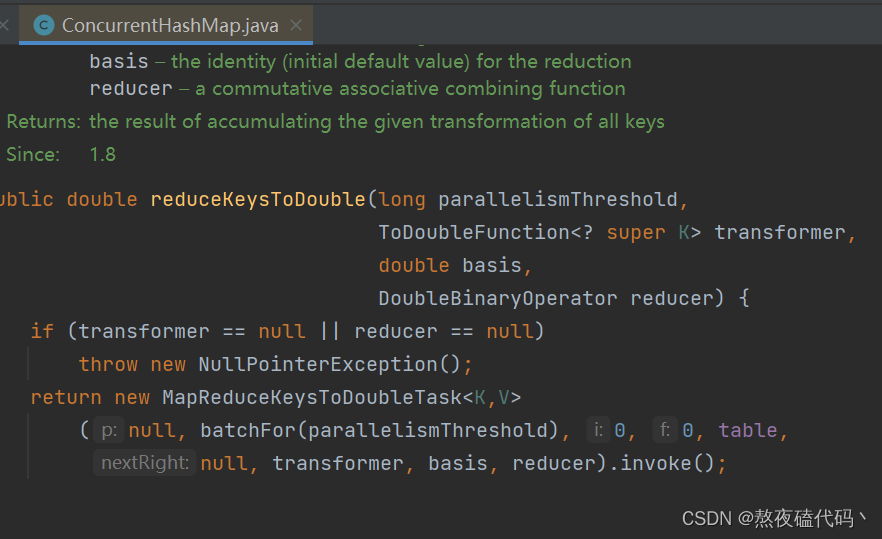This screenshot has width=882, height=539.
Task: Click the 'reducer' javadoc parameter name
Action: pyautogui.click(x=131, y=88)
